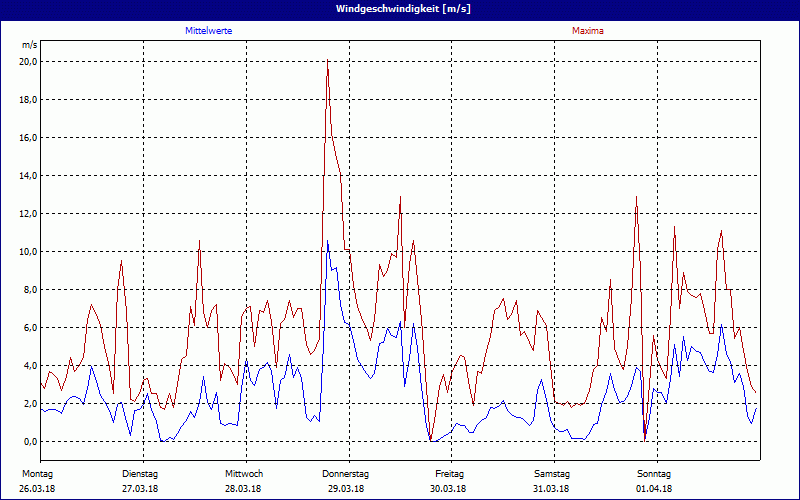Click the 6,0 y-axis value
The image size is (800, 500).
click(31, 328)
